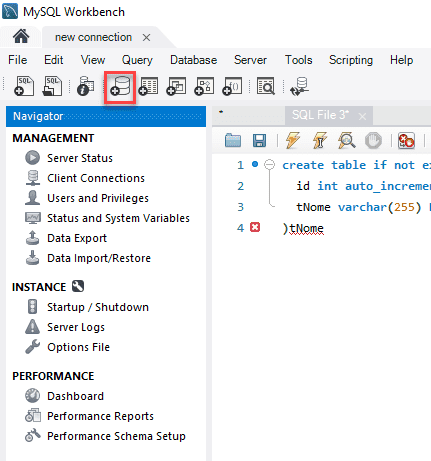This screenshot has height=461, width=431.
Task: Click the varchar keyword on line 3
Action: [363, 207]
